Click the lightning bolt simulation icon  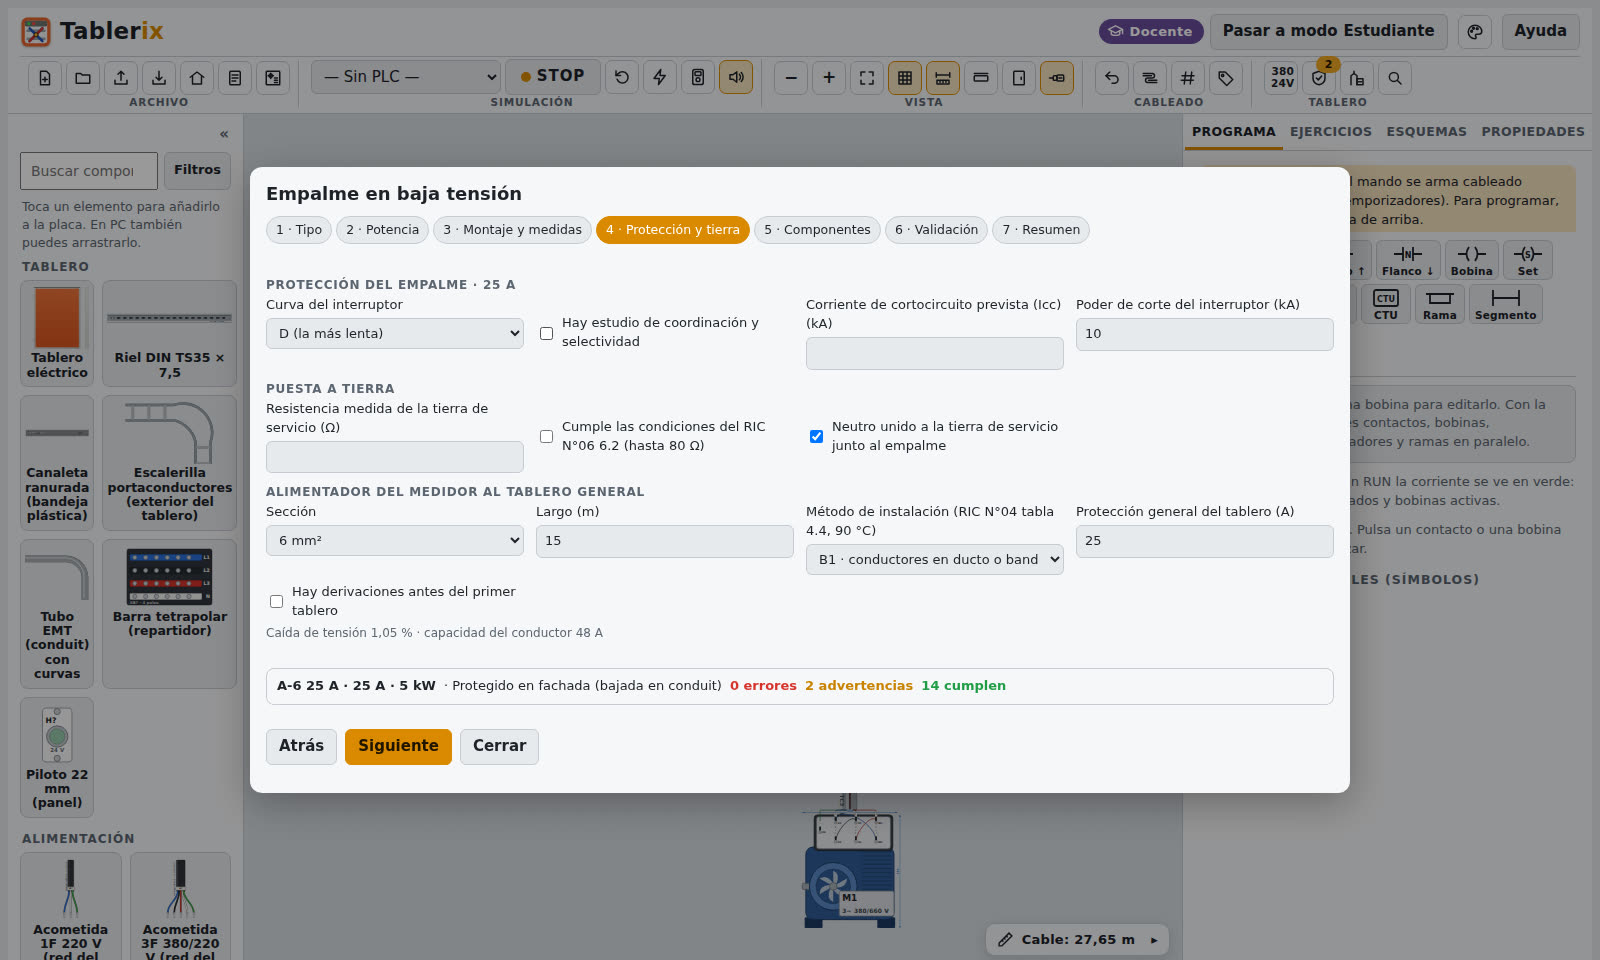click(x=660, y=77)
